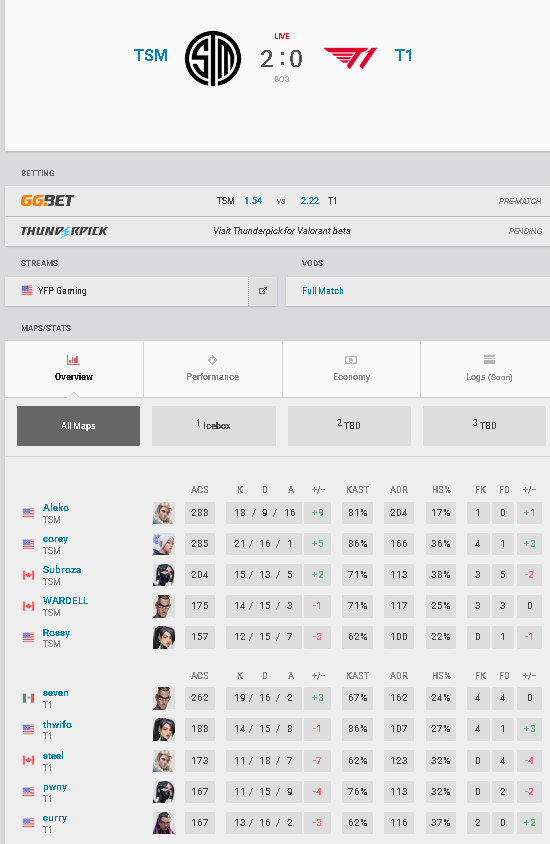Click pwny's agent portrait icon
The width and height of the screenshot is (550, 844).
(x=164, y=792)
